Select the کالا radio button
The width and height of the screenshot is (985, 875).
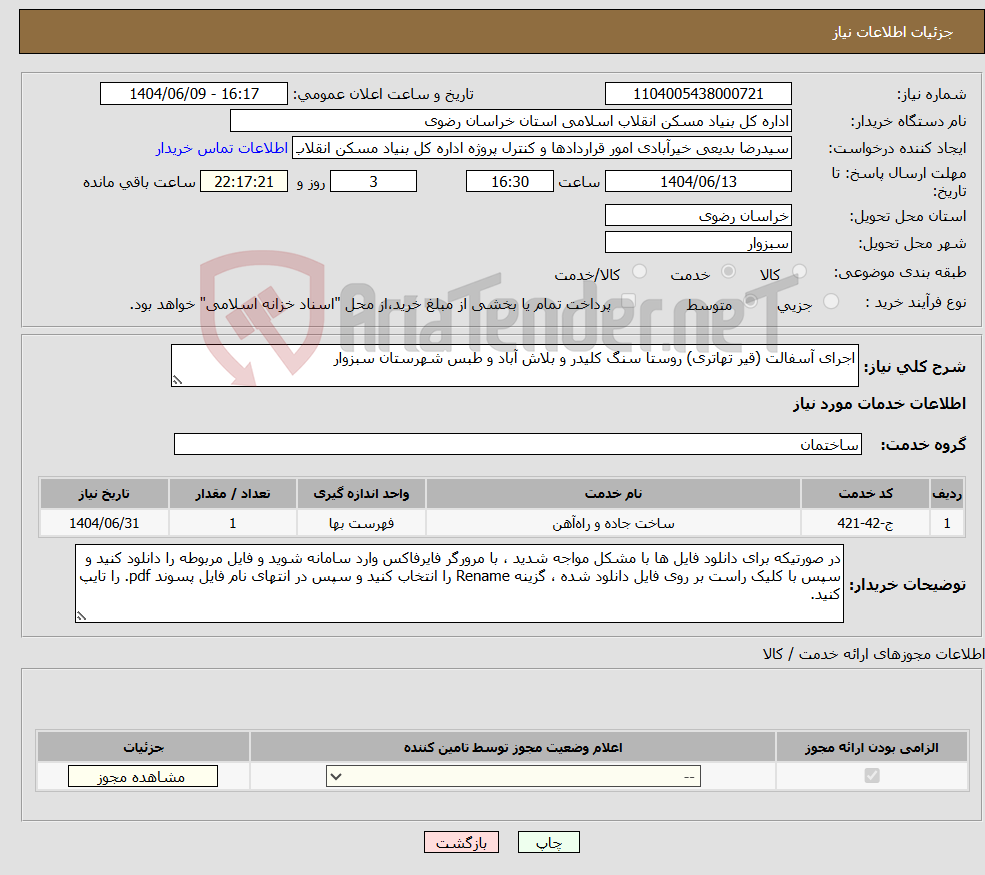pyautogui.click(x=798, y=271)
